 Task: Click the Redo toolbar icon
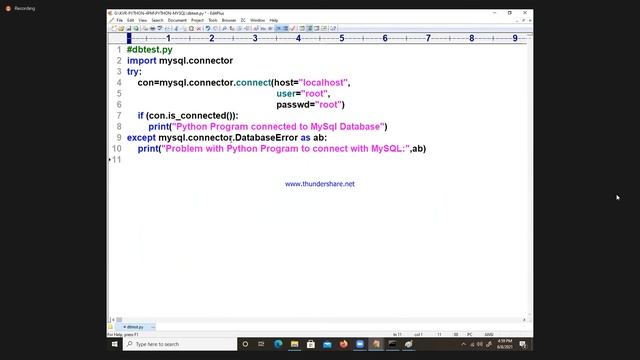coord(215,28)
